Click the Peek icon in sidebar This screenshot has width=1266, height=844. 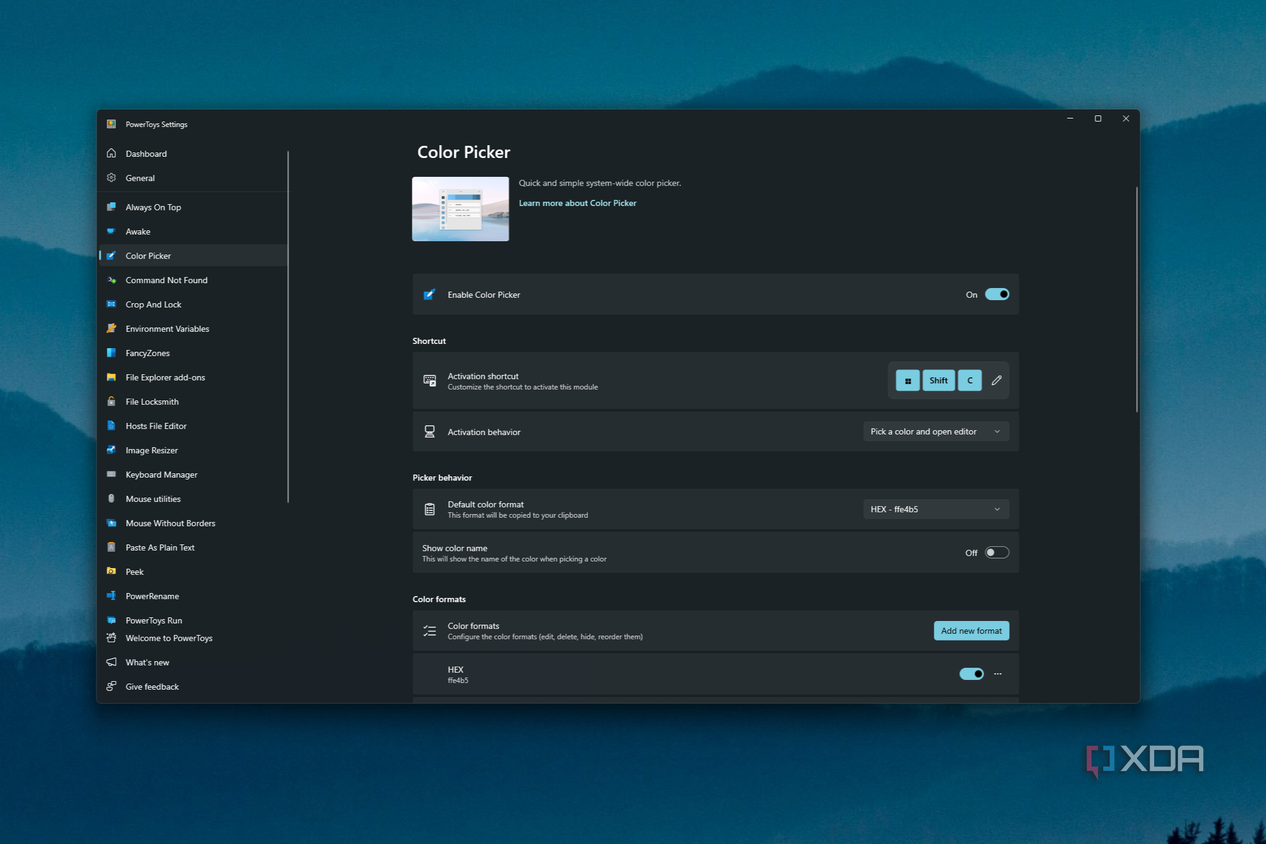click(111, 572)
